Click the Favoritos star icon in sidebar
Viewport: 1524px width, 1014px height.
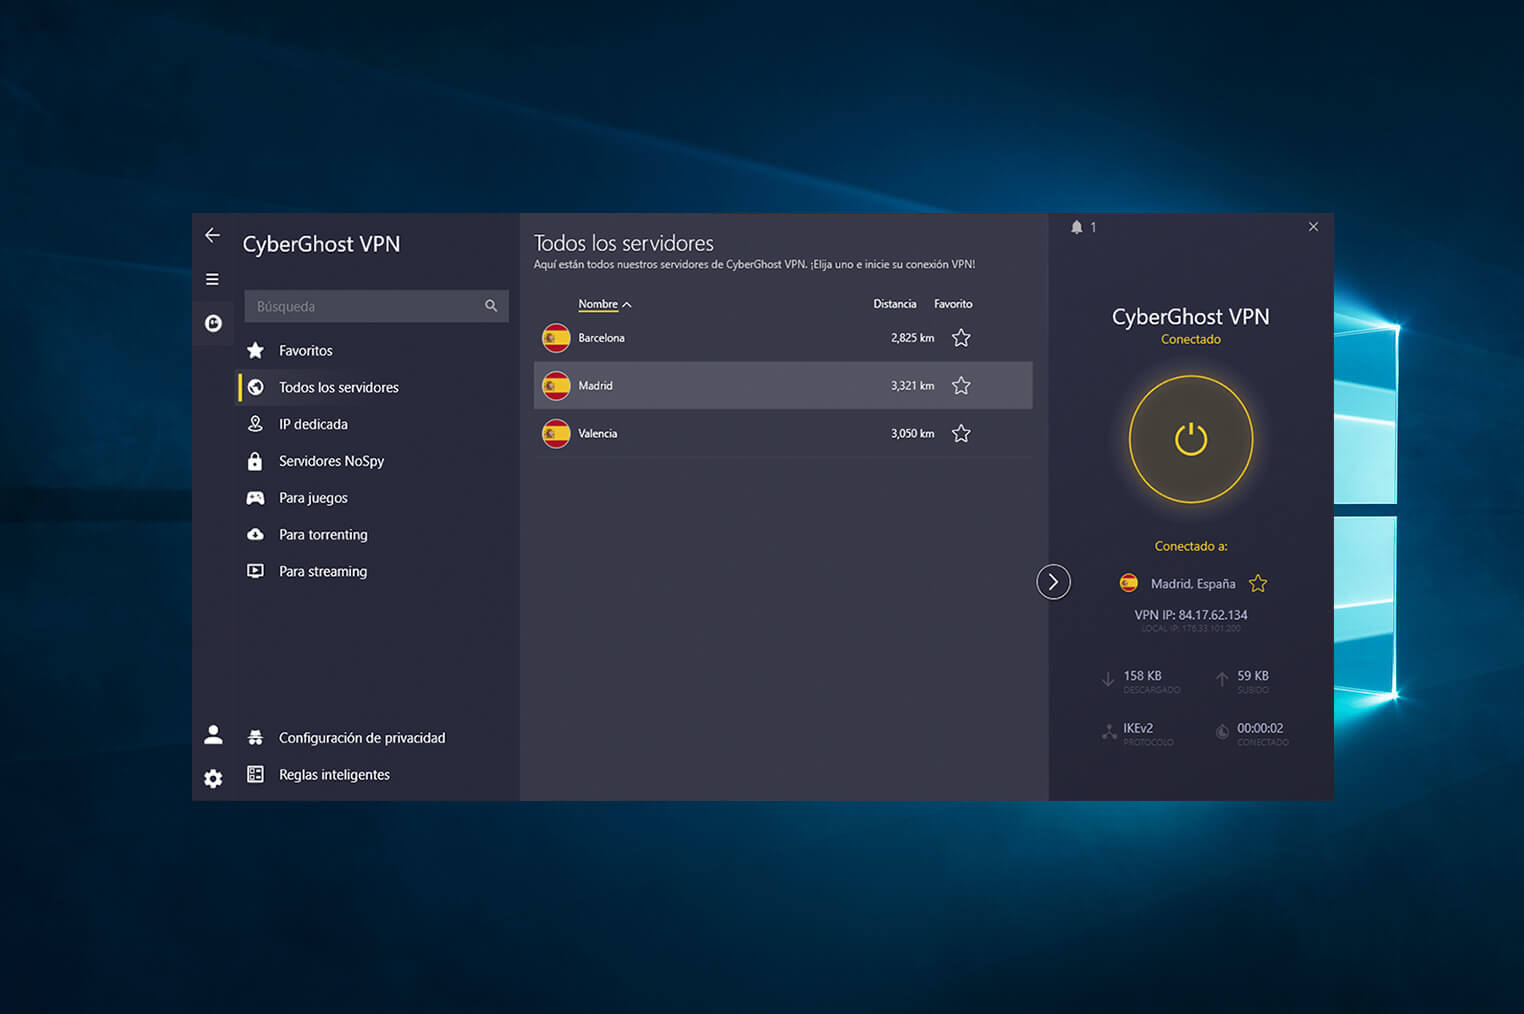pos(255,350)
